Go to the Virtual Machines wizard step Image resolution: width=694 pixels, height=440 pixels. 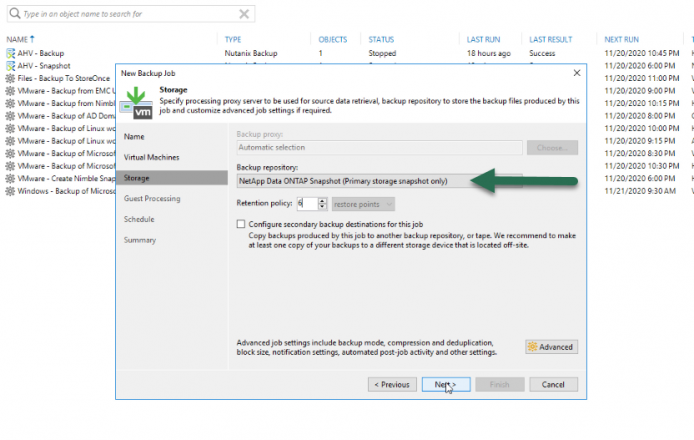pos(151,157)
